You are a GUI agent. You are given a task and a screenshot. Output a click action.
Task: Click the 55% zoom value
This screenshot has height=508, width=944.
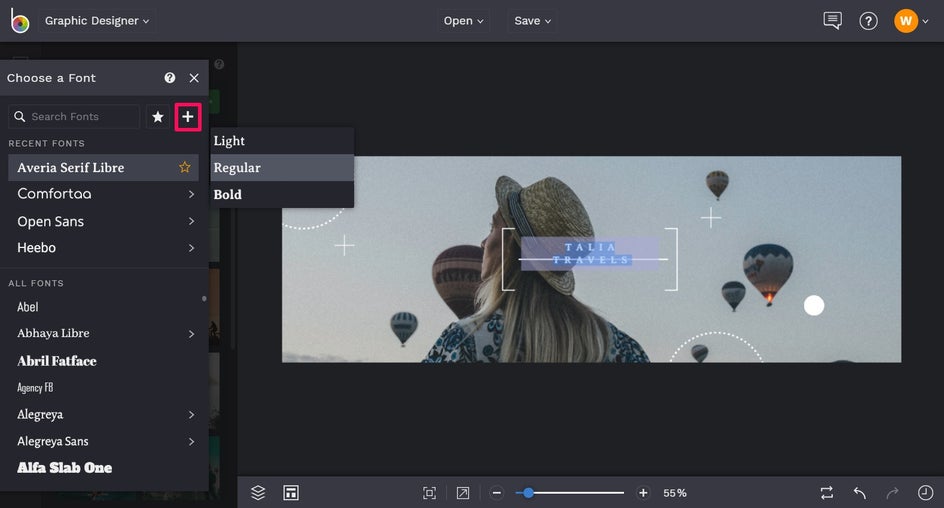675,493
